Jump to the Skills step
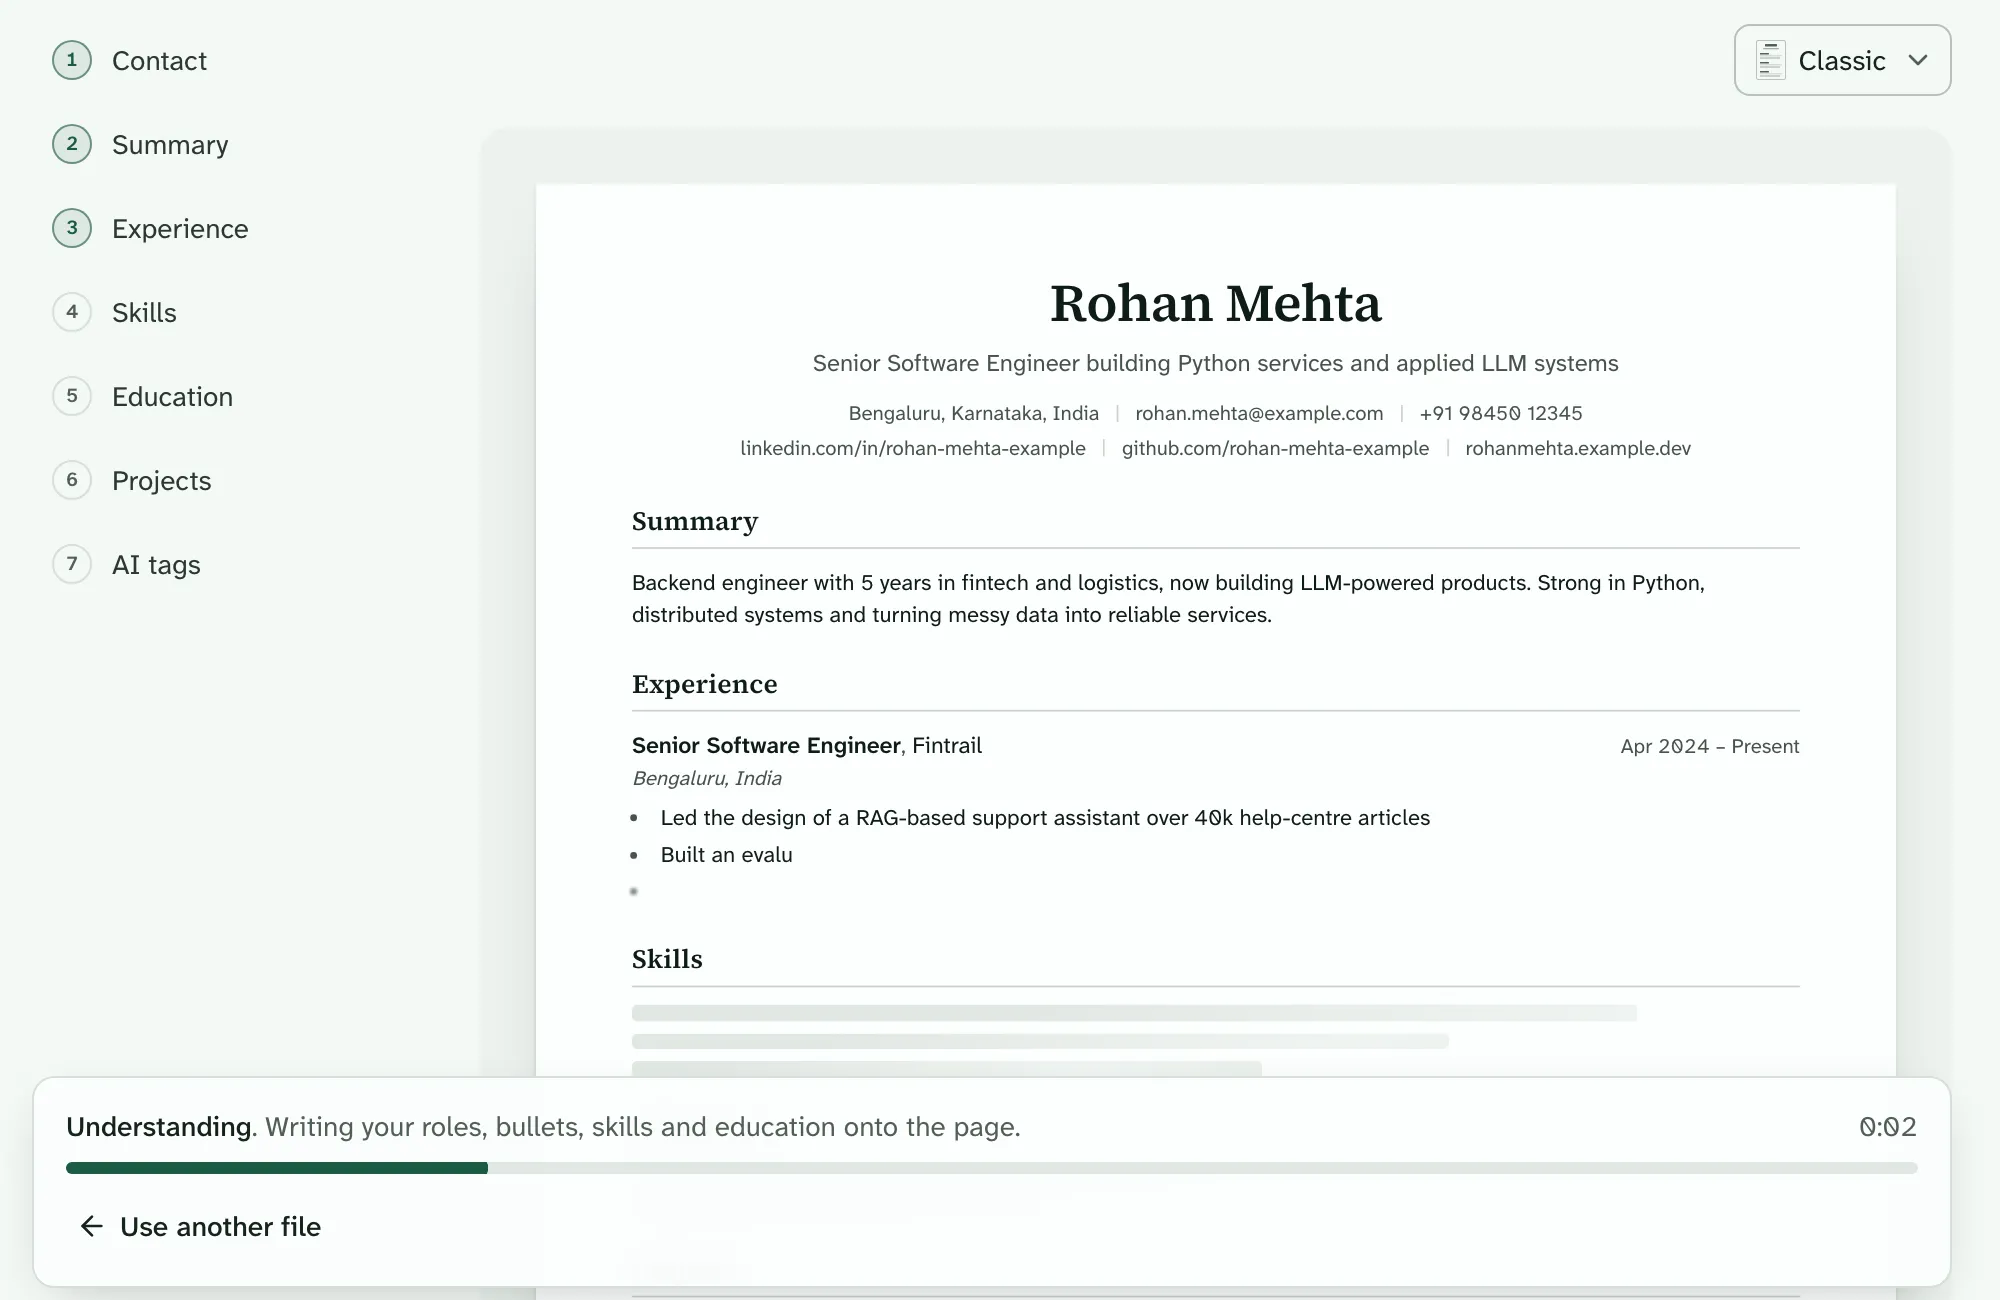 144,313
